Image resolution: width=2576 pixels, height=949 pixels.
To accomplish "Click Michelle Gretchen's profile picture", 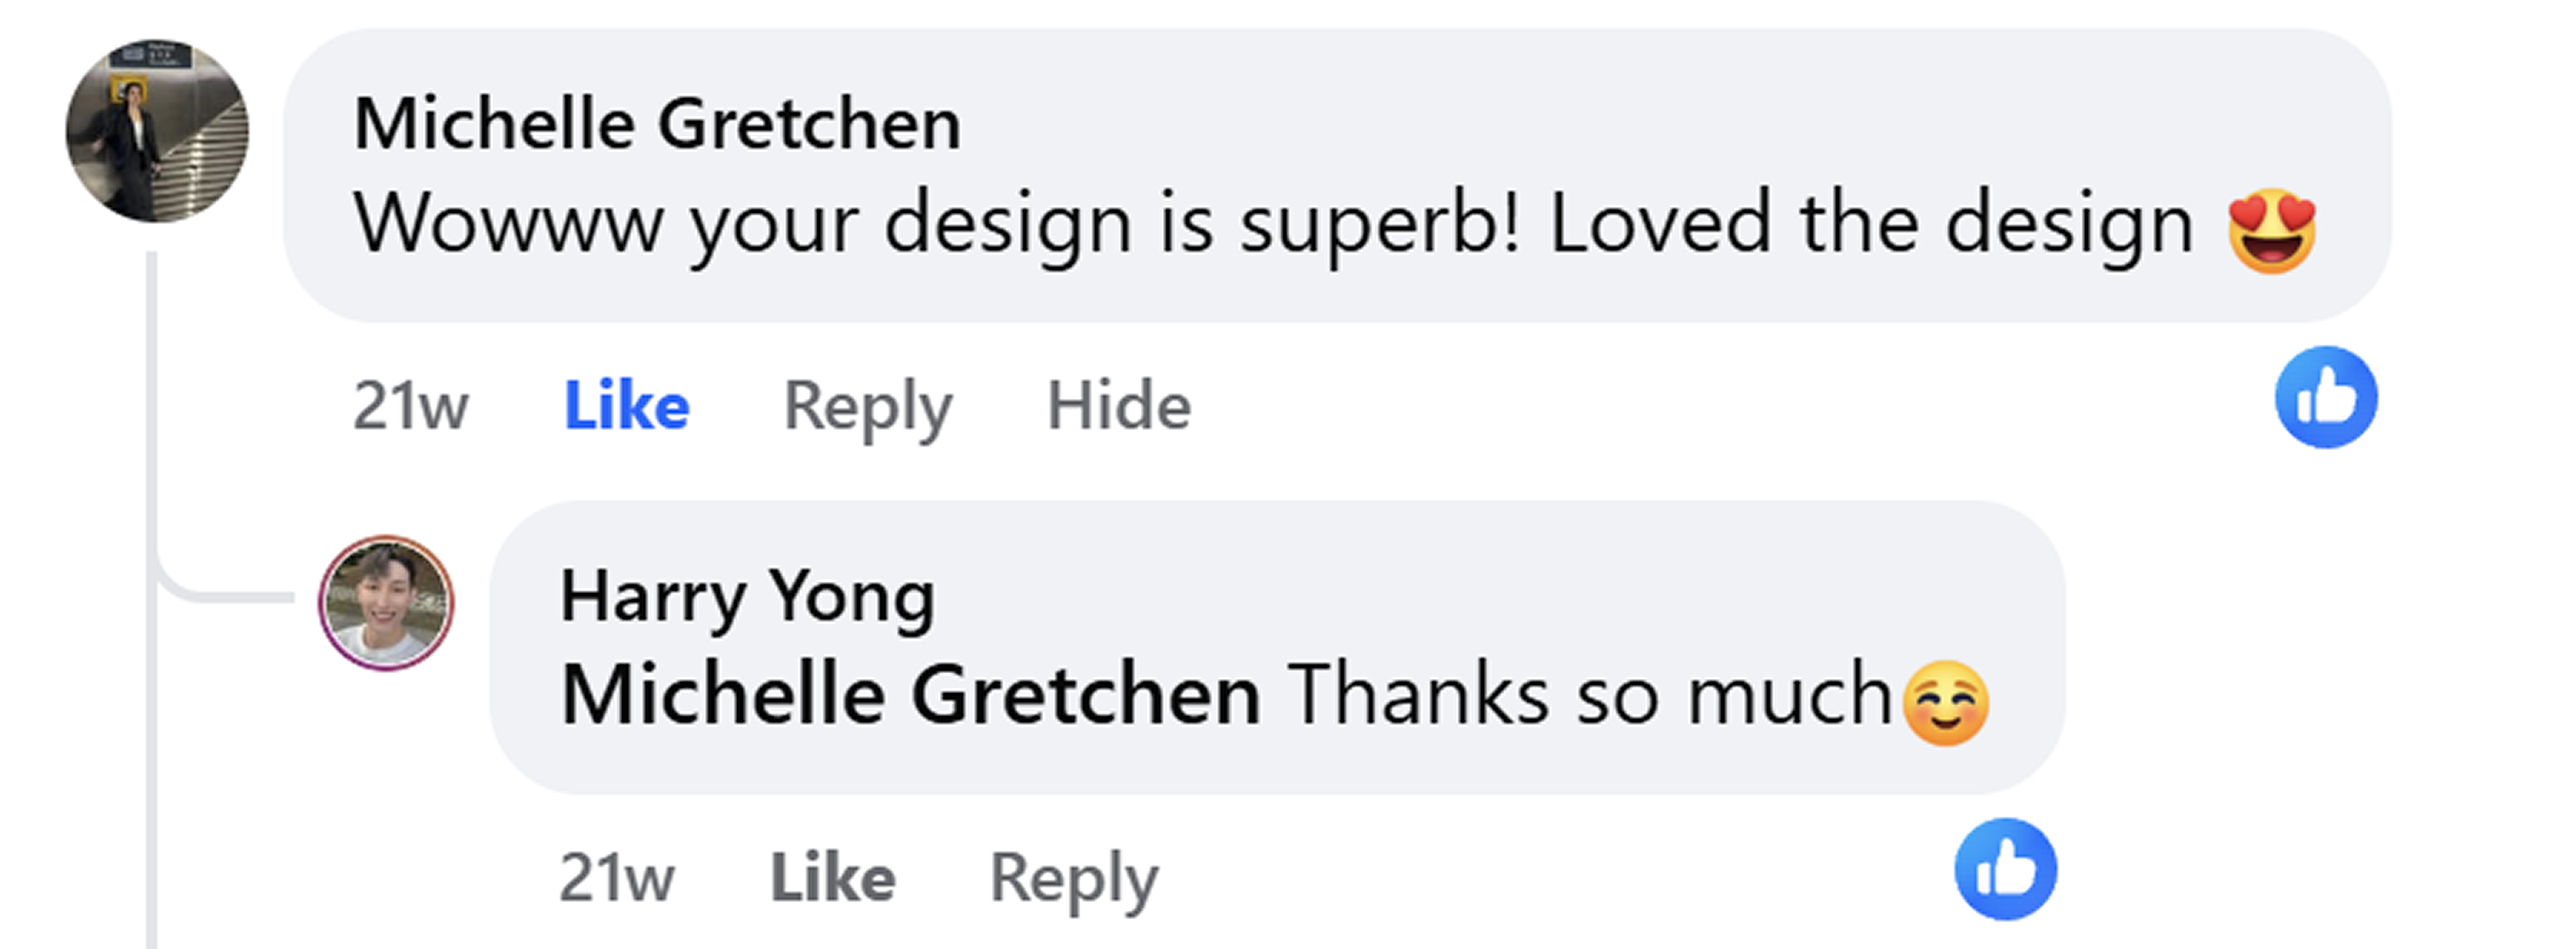I will coord(157,131).
